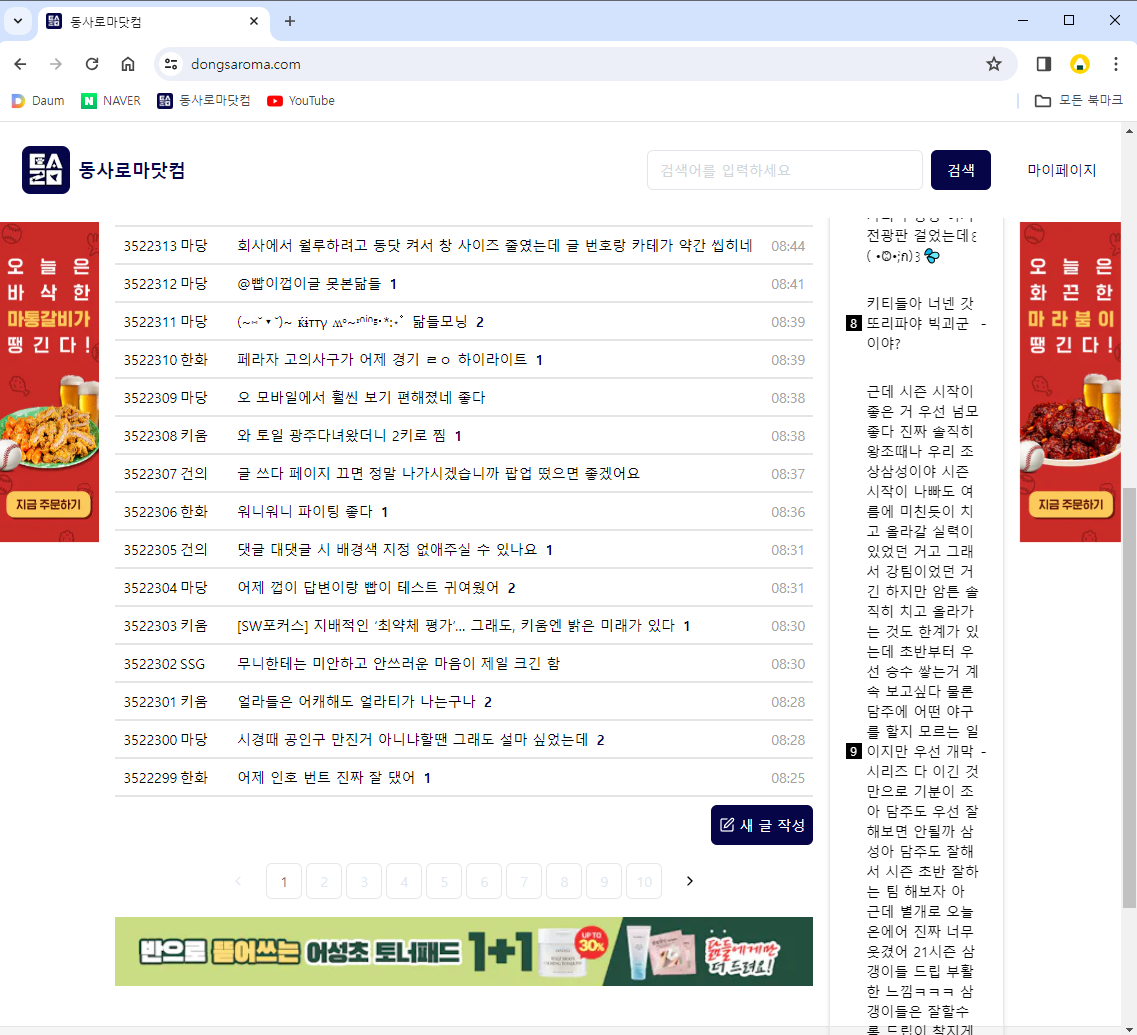Open the 마이페이지 link

tap(1062, 170)
